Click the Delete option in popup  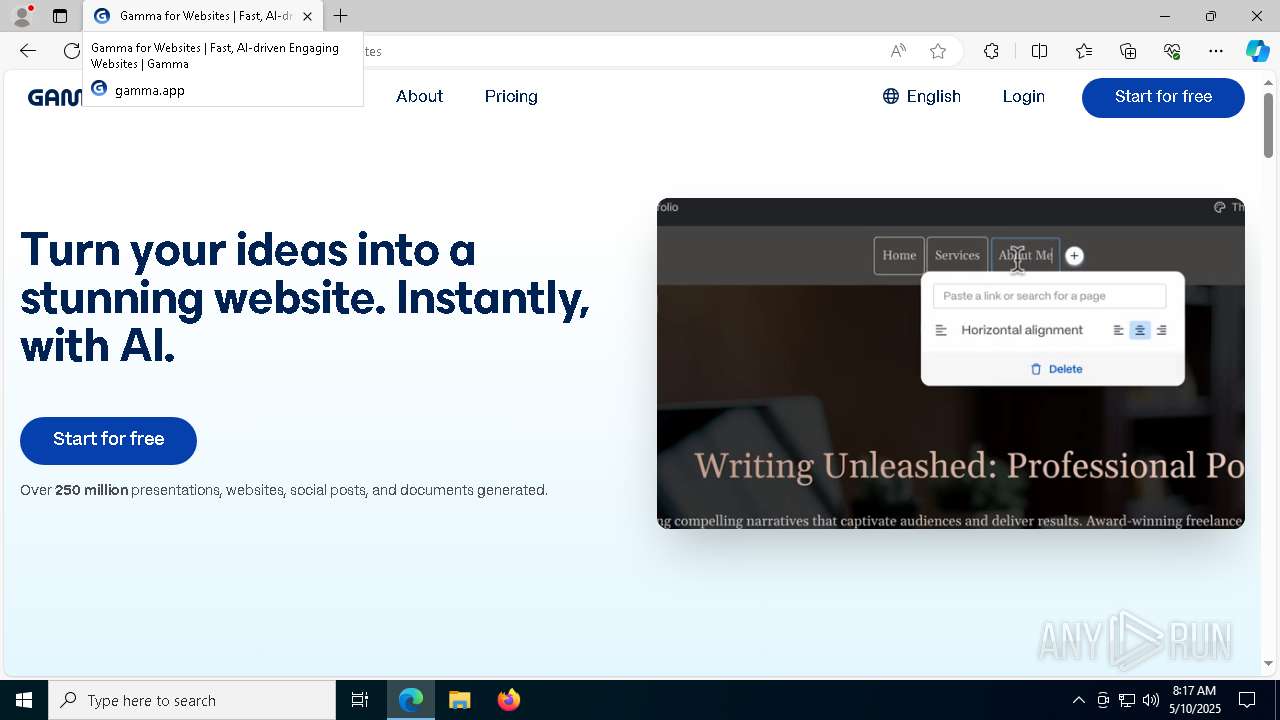tap(1056, 369)
